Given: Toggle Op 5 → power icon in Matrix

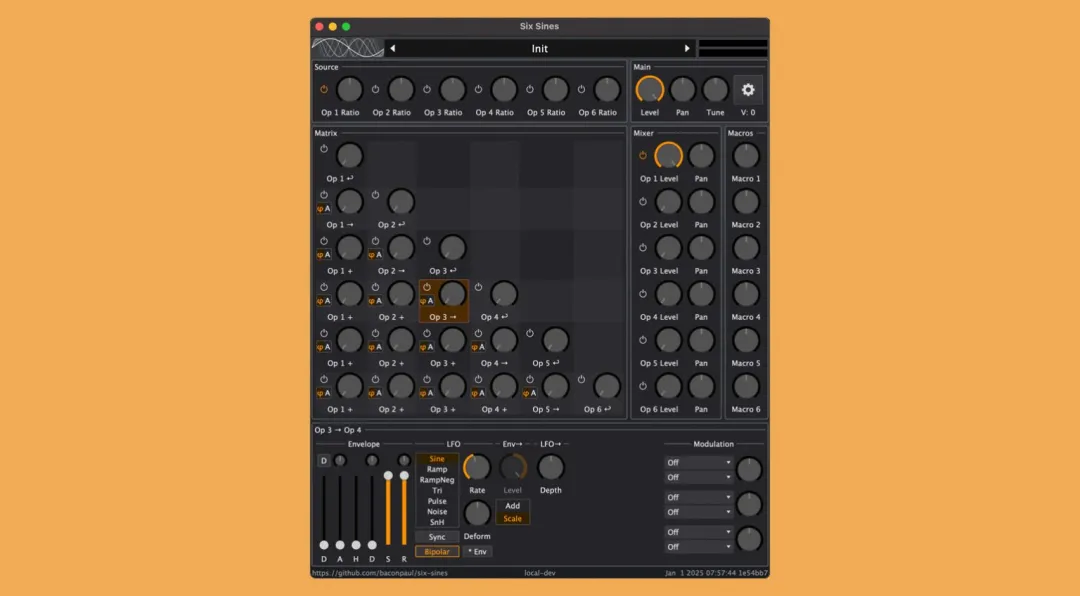Looking at the screenshot, I should pos(530,379).
